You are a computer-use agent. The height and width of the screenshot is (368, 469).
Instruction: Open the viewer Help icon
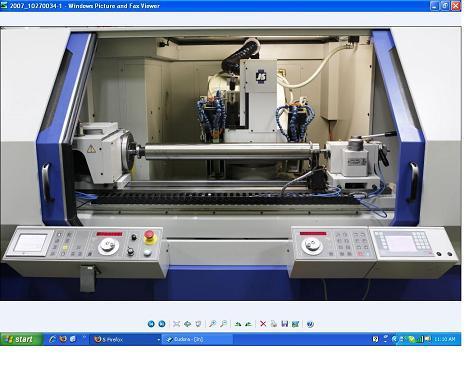point(310,324)
